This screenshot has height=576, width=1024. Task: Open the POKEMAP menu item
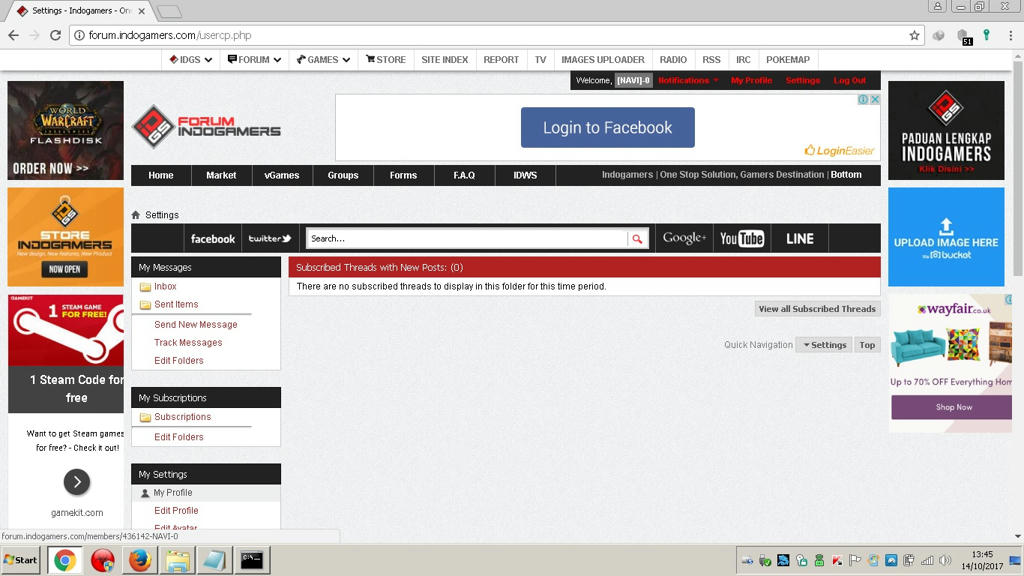[x=788, y=59]
